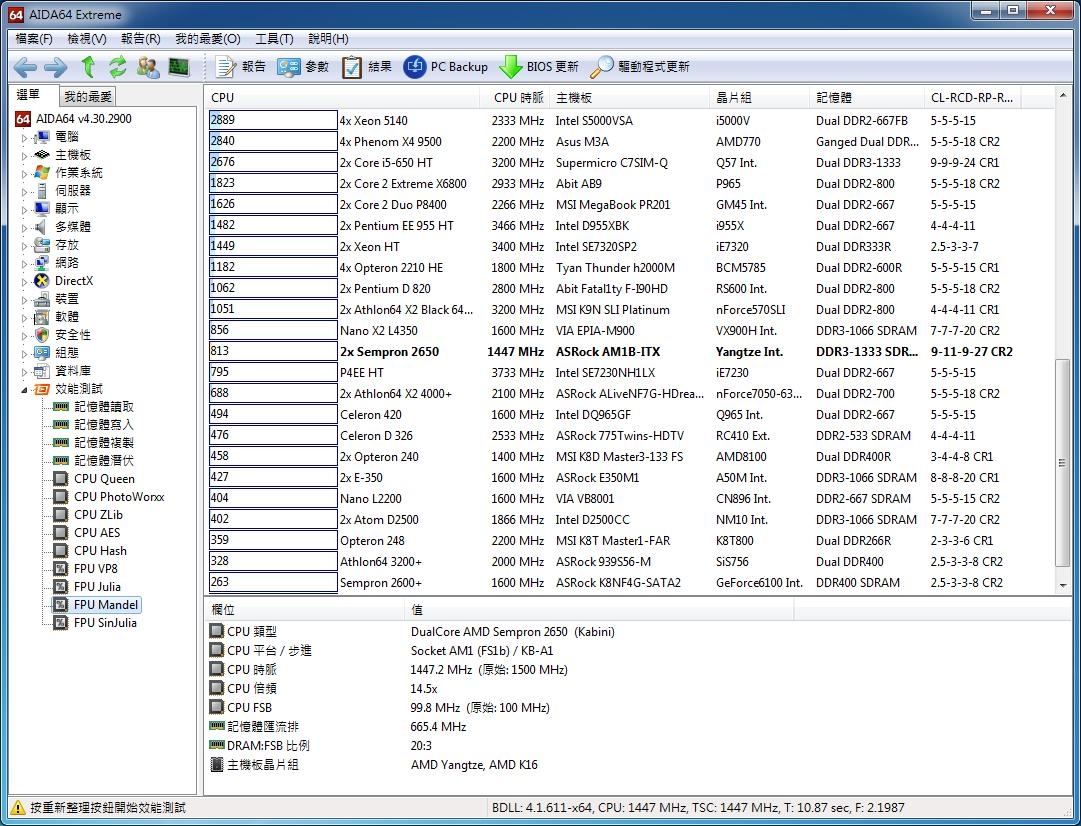Expand the DirectX tree node
Screen dimensions: 1081x826
click(x=24, y=281)
